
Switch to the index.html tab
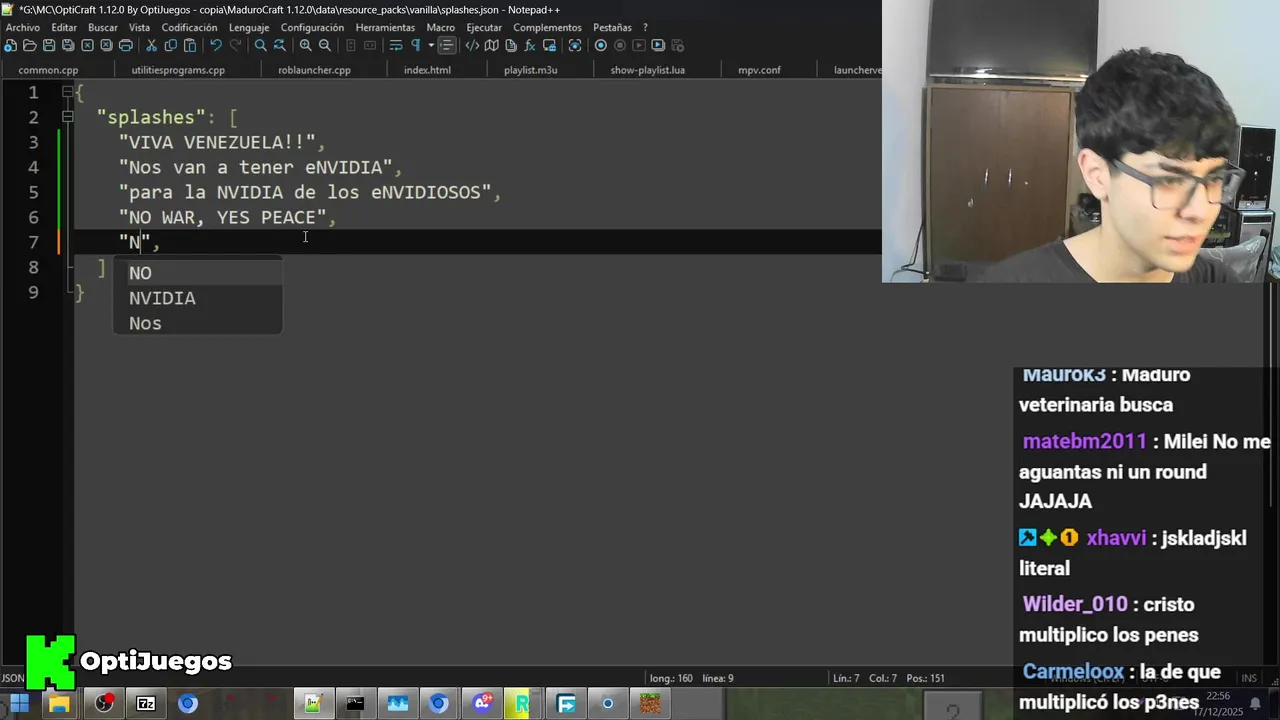(427, 70)
